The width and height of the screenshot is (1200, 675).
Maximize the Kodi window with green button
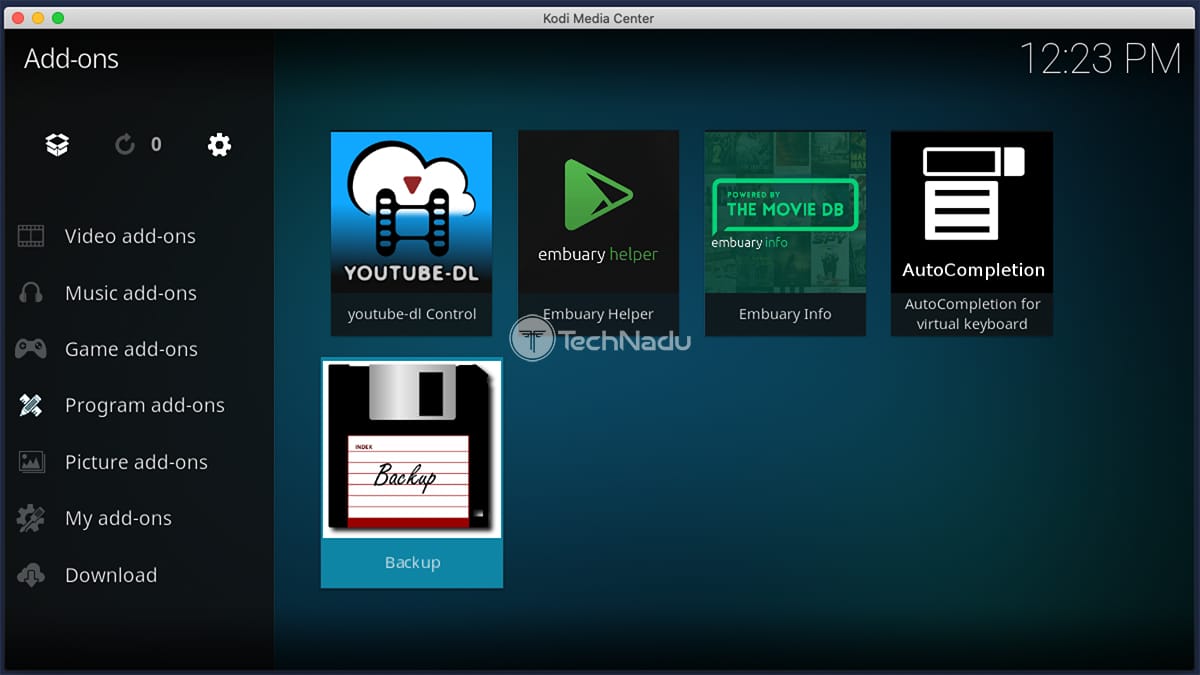point(58,18)
